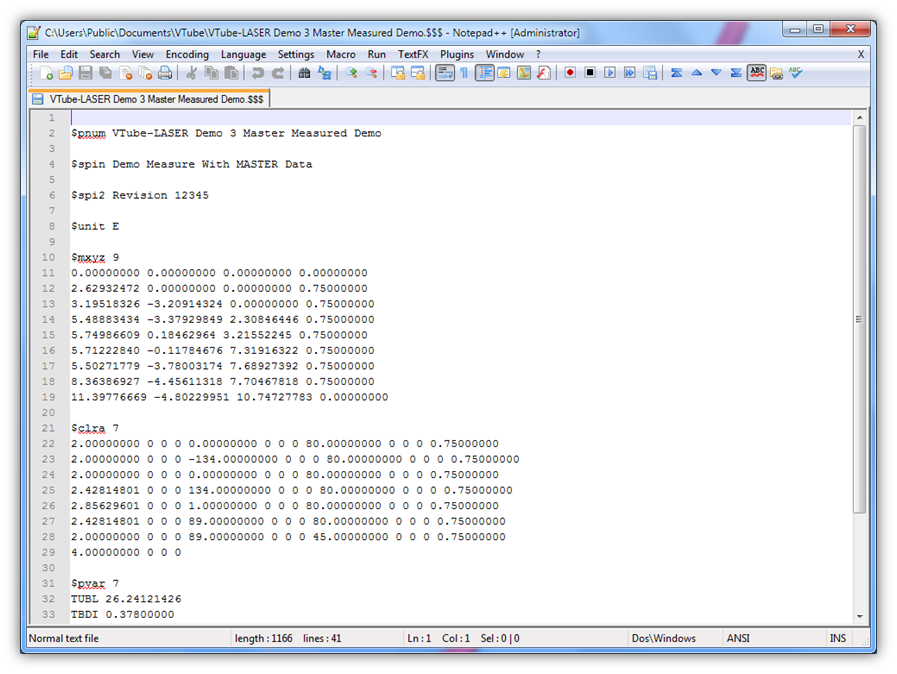Screen dimensions: 897x674
Task: Click the vertical scrollbar down arrow
Action: (859, 616)
